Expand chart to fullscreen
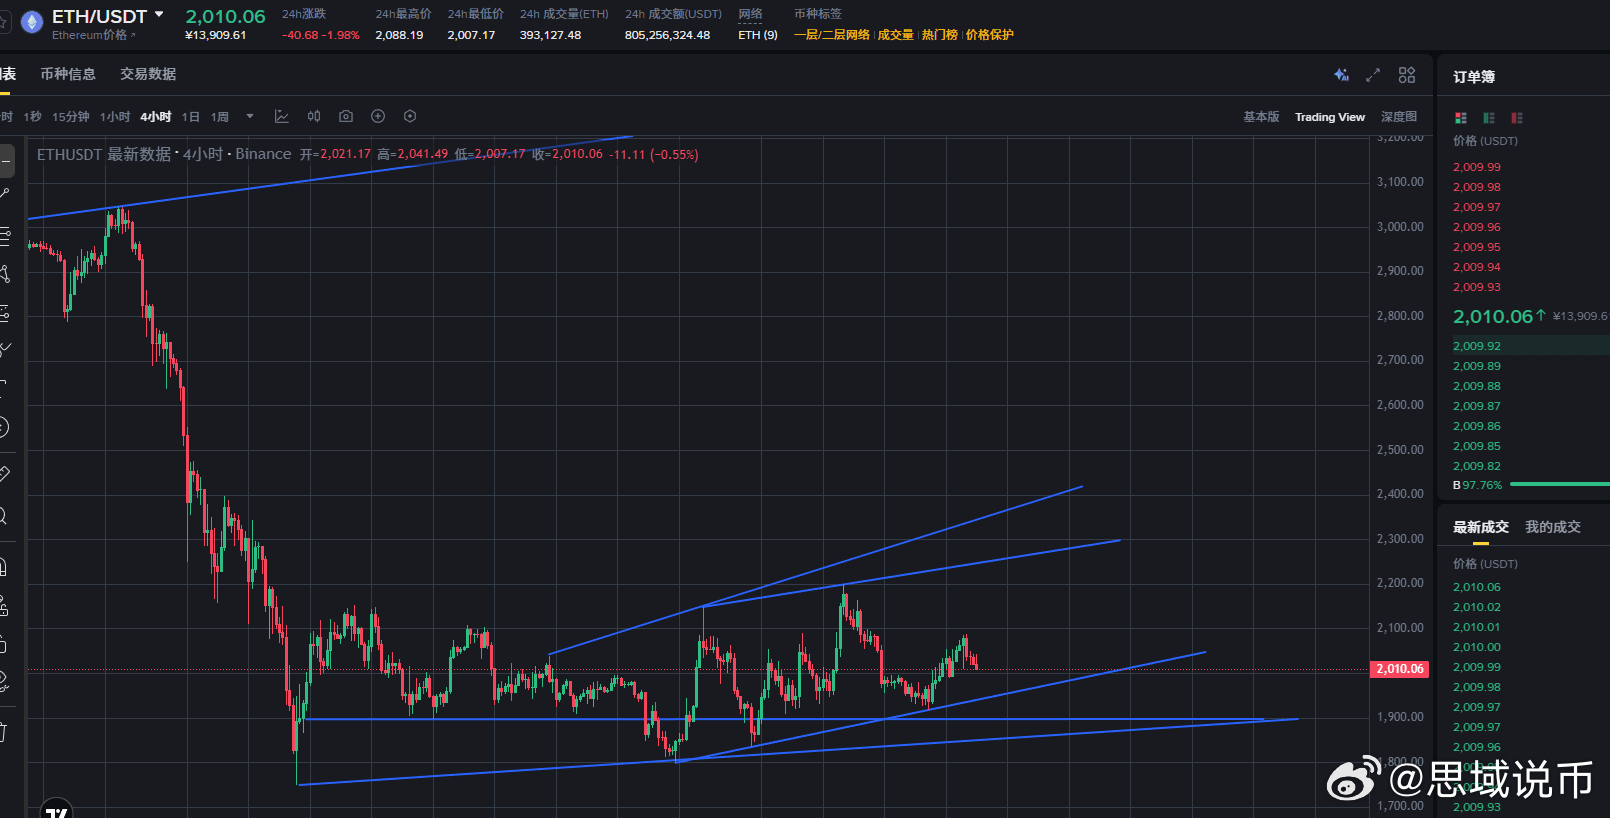 (x=1373, y=75)
